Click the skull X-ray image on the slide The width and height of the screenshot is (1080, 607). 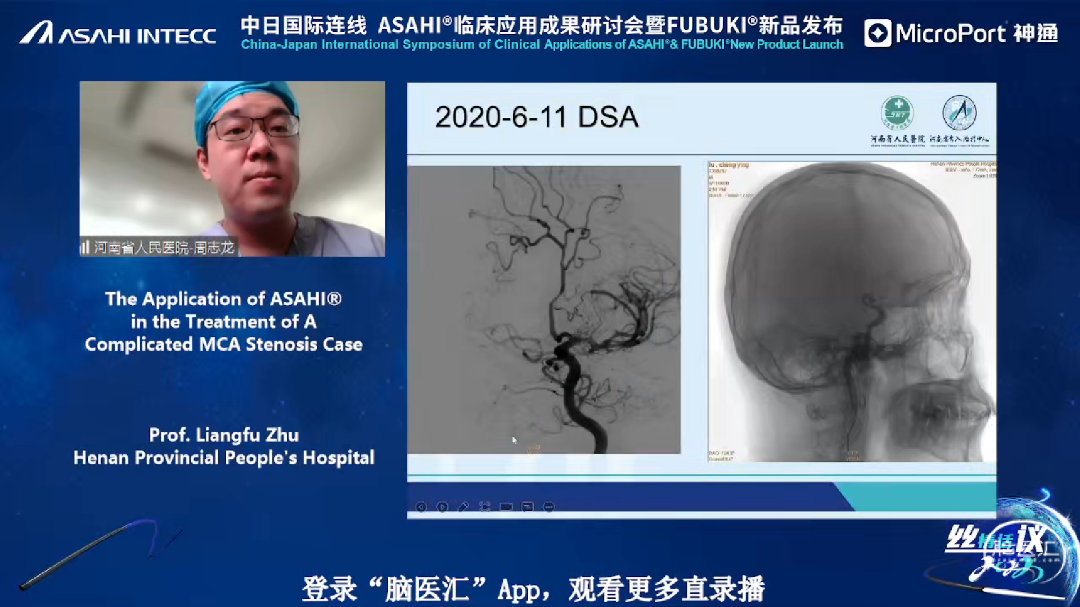click(x=852, y=311)
